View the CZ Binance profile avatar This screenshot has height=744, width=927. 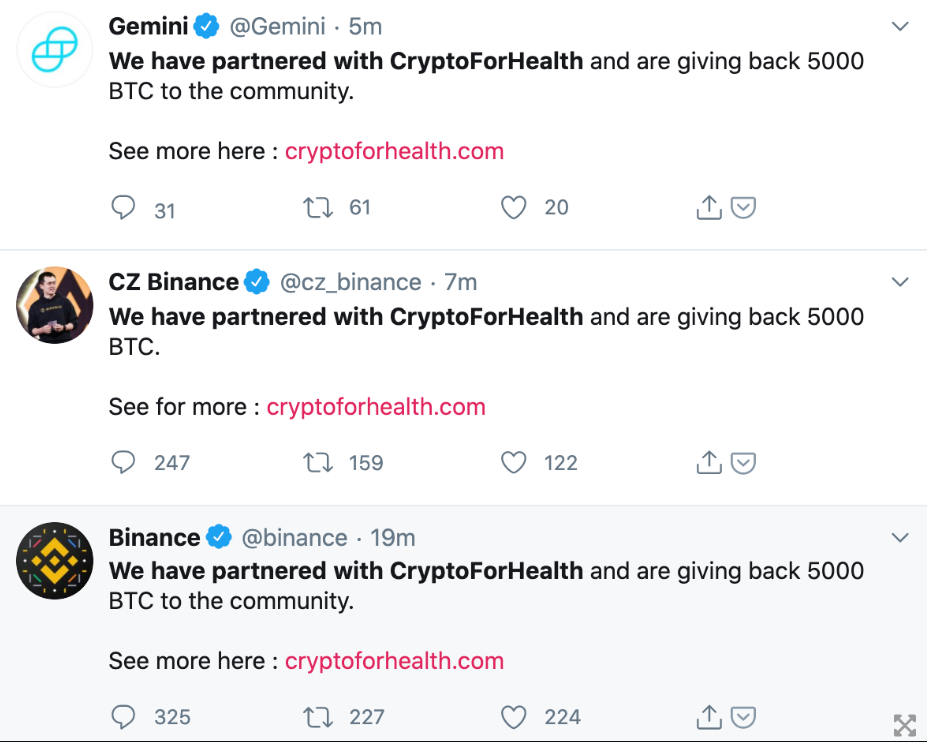click(55, 305)
